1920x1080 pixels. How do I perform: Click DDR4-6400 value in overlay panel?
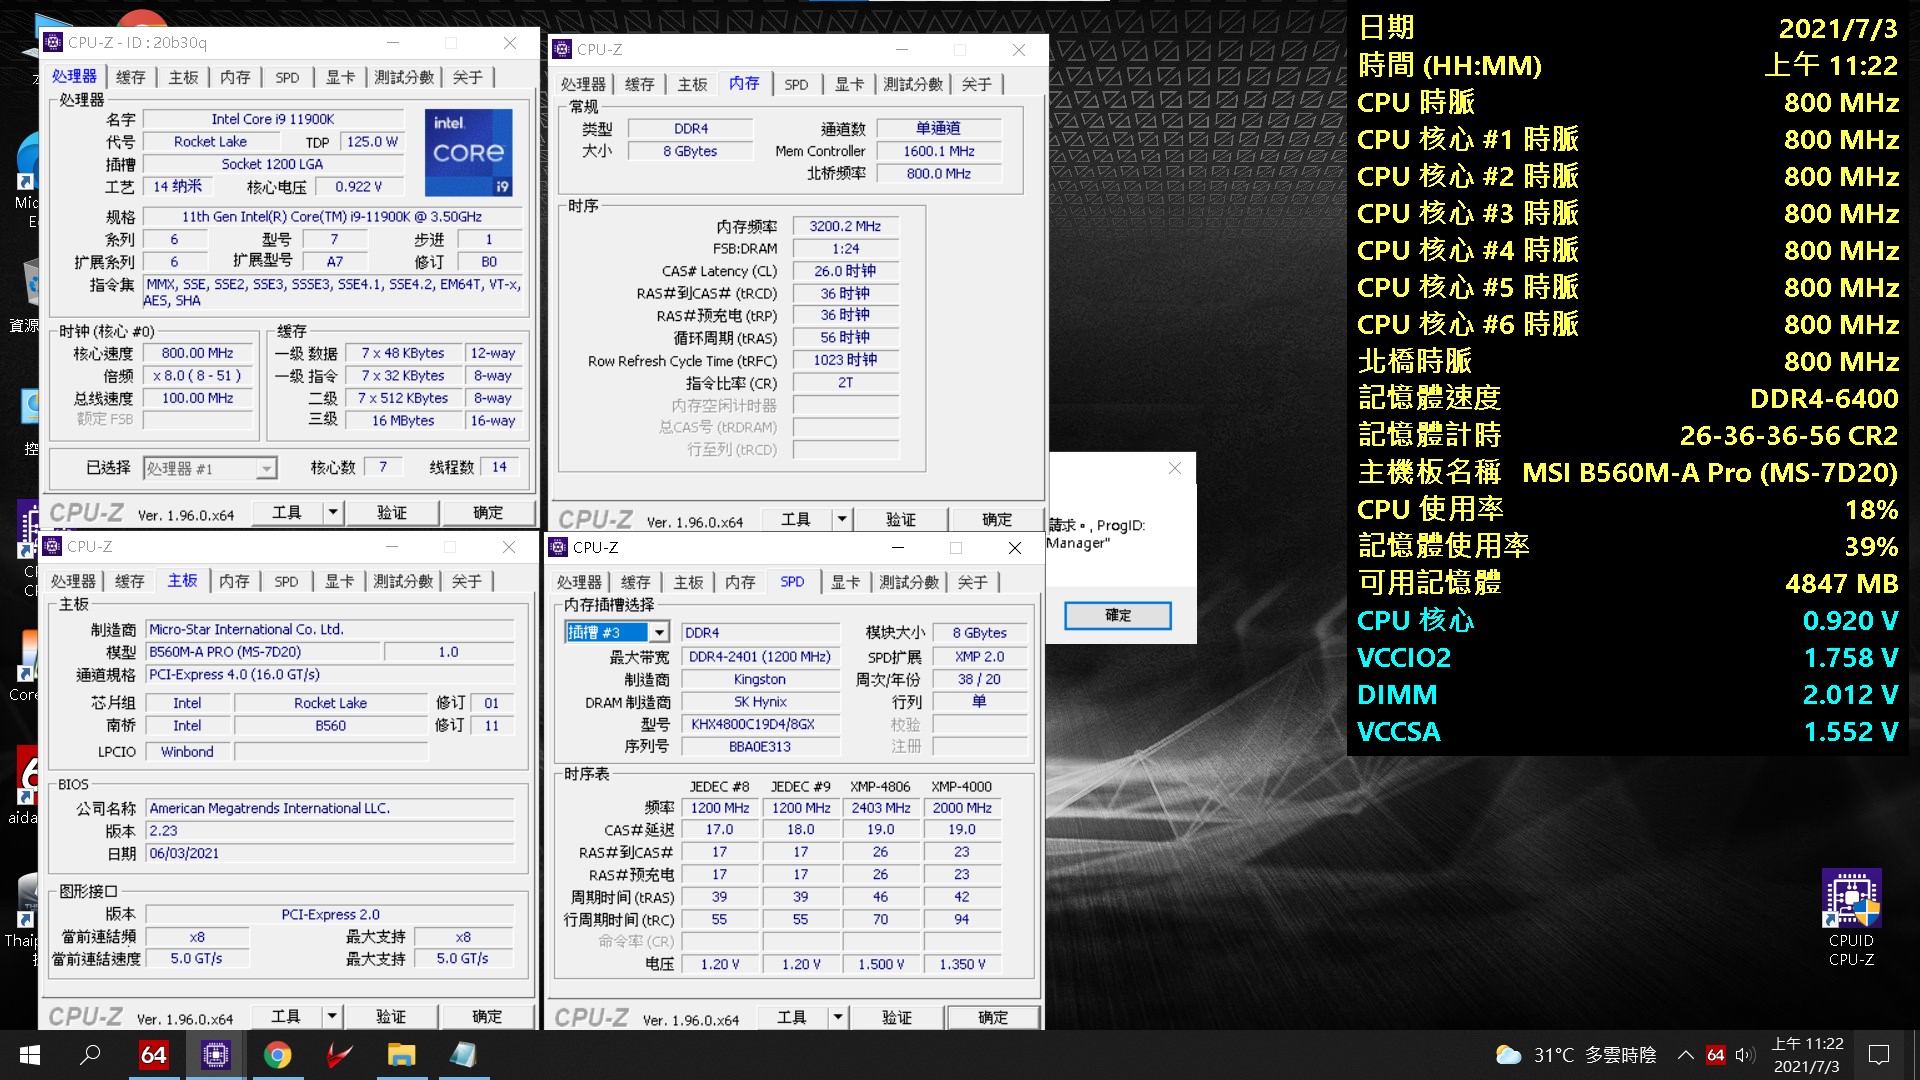(x=1824, y=398)
